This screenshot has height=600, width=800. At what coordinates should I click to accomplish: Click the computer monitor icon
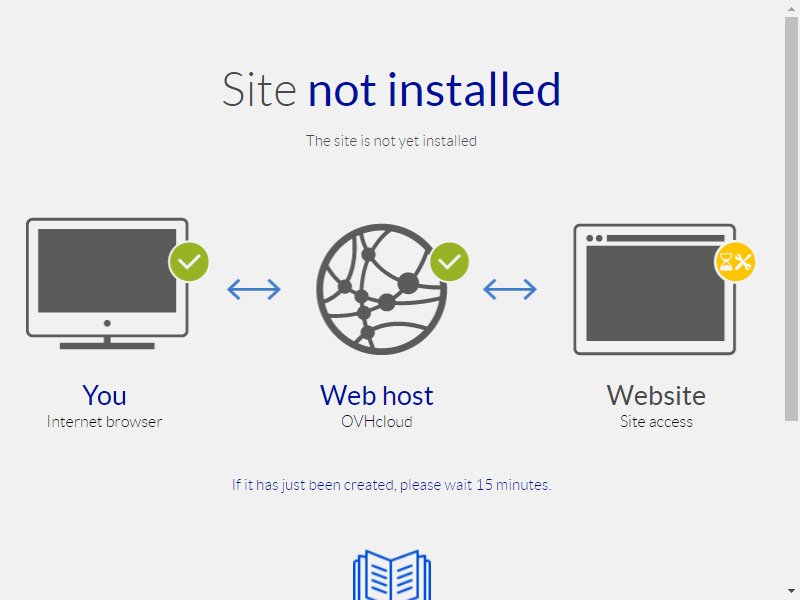[x=107, y=284]
